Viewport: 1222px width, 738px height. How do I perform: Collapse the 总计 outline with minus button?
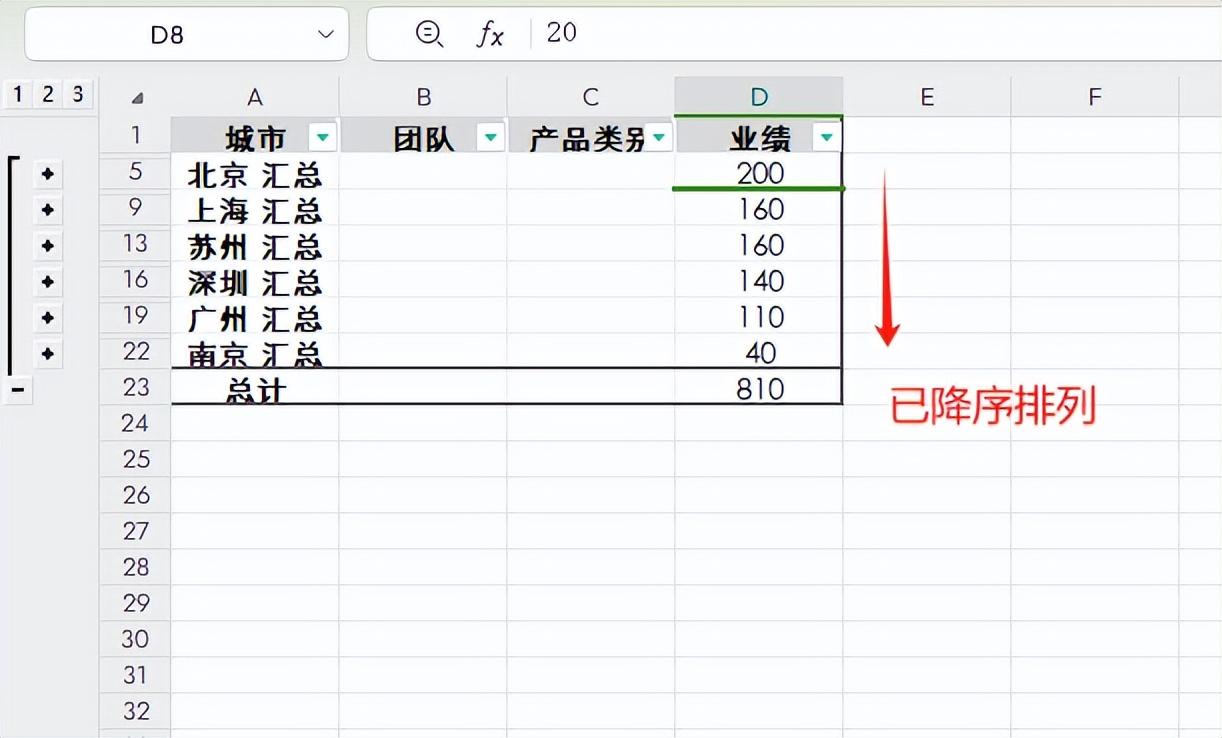pos(18,391)
